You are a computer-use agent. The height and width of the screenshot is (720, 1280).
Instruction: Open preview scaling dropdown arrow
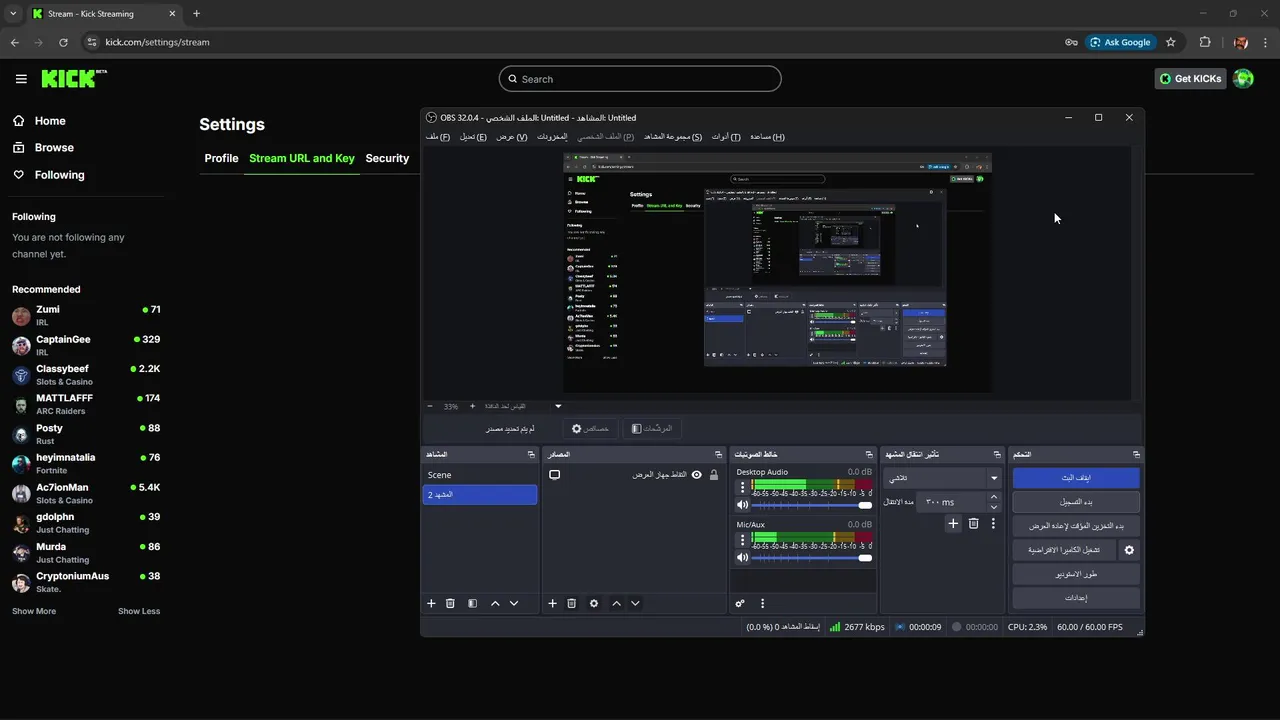[x=558, y=406]
